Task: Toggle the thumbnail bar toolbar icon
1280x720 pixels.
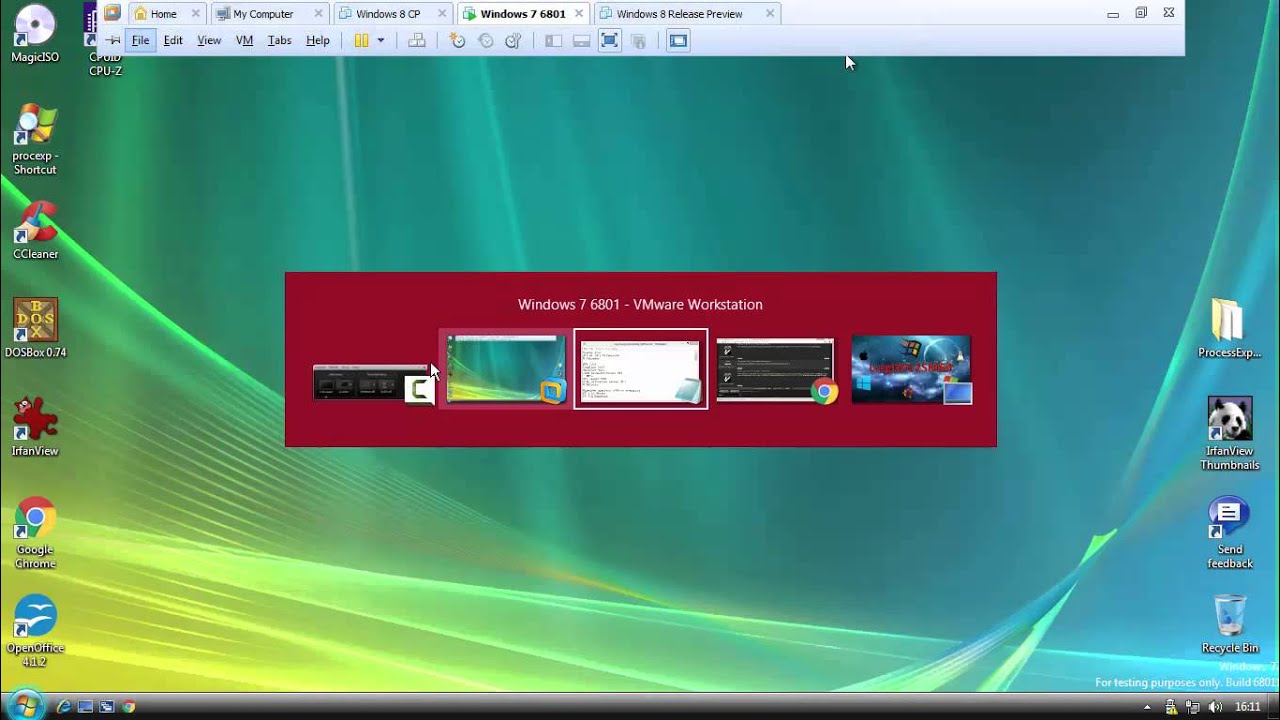Action: tap(581, 41)
